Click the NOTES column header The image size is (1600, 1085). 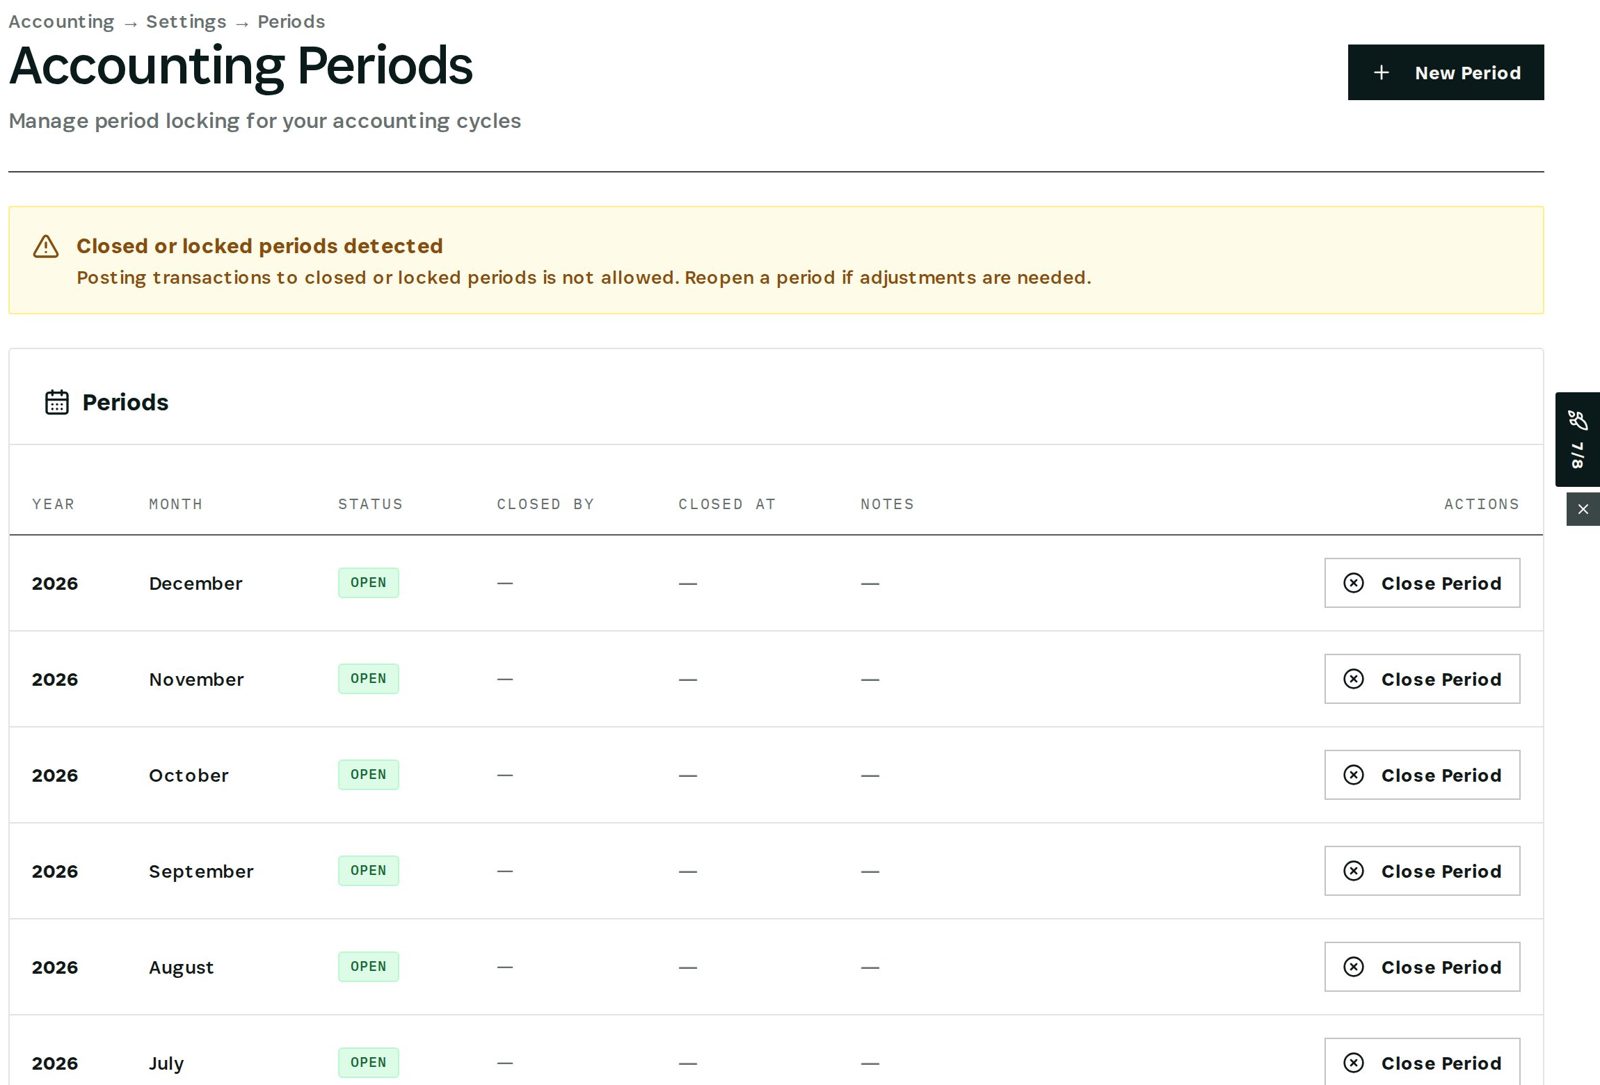[887, 504]
